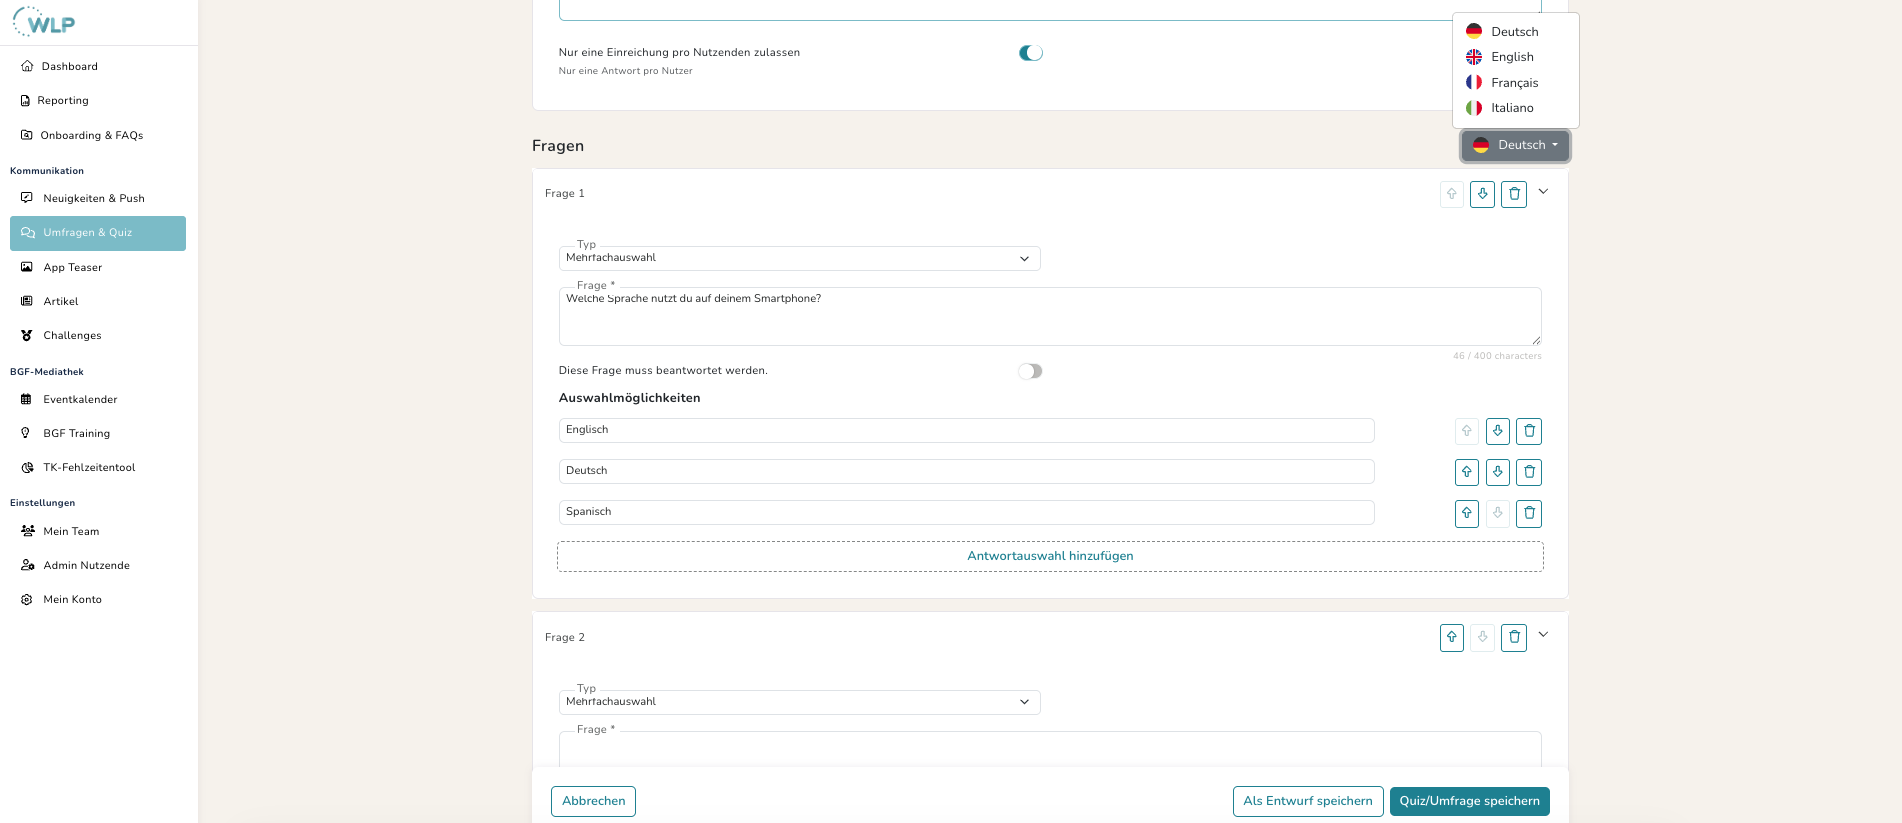Open the Deutsch language dropdown button
The image size is (1902, 823).
(x=1515, y=146)
